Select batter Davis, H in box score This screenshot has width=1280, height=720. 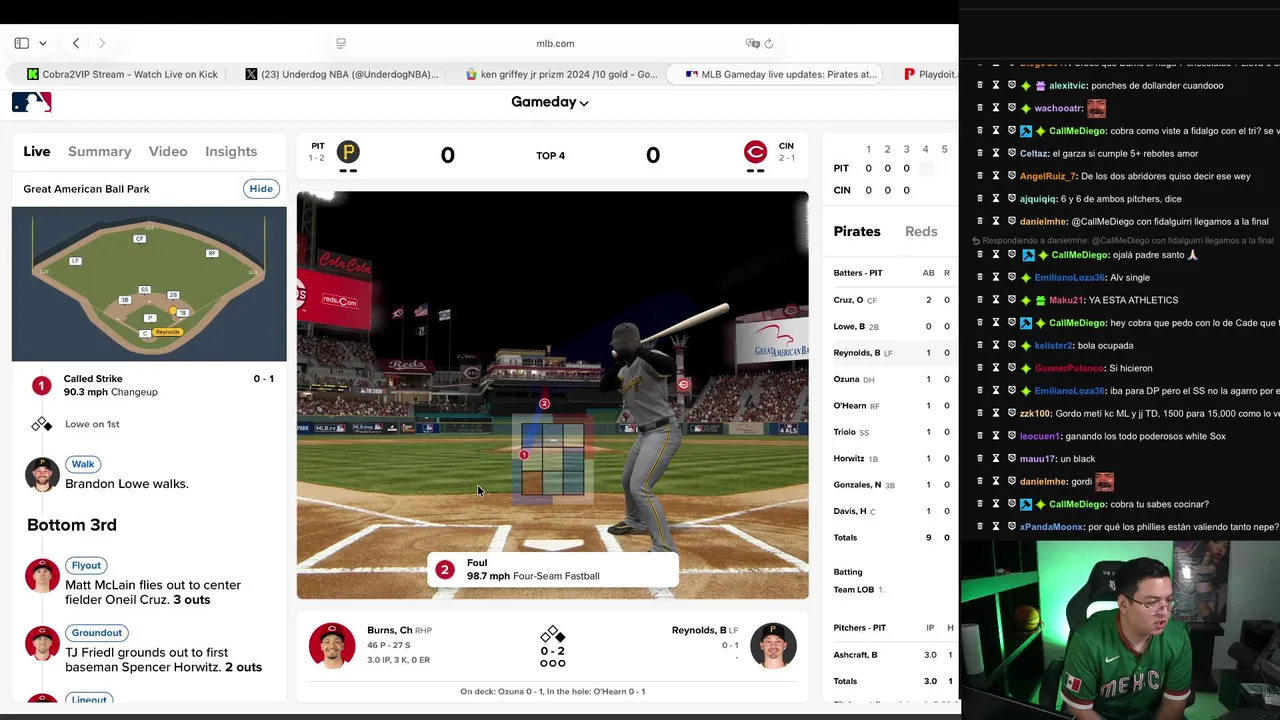[x=850, y=511]
